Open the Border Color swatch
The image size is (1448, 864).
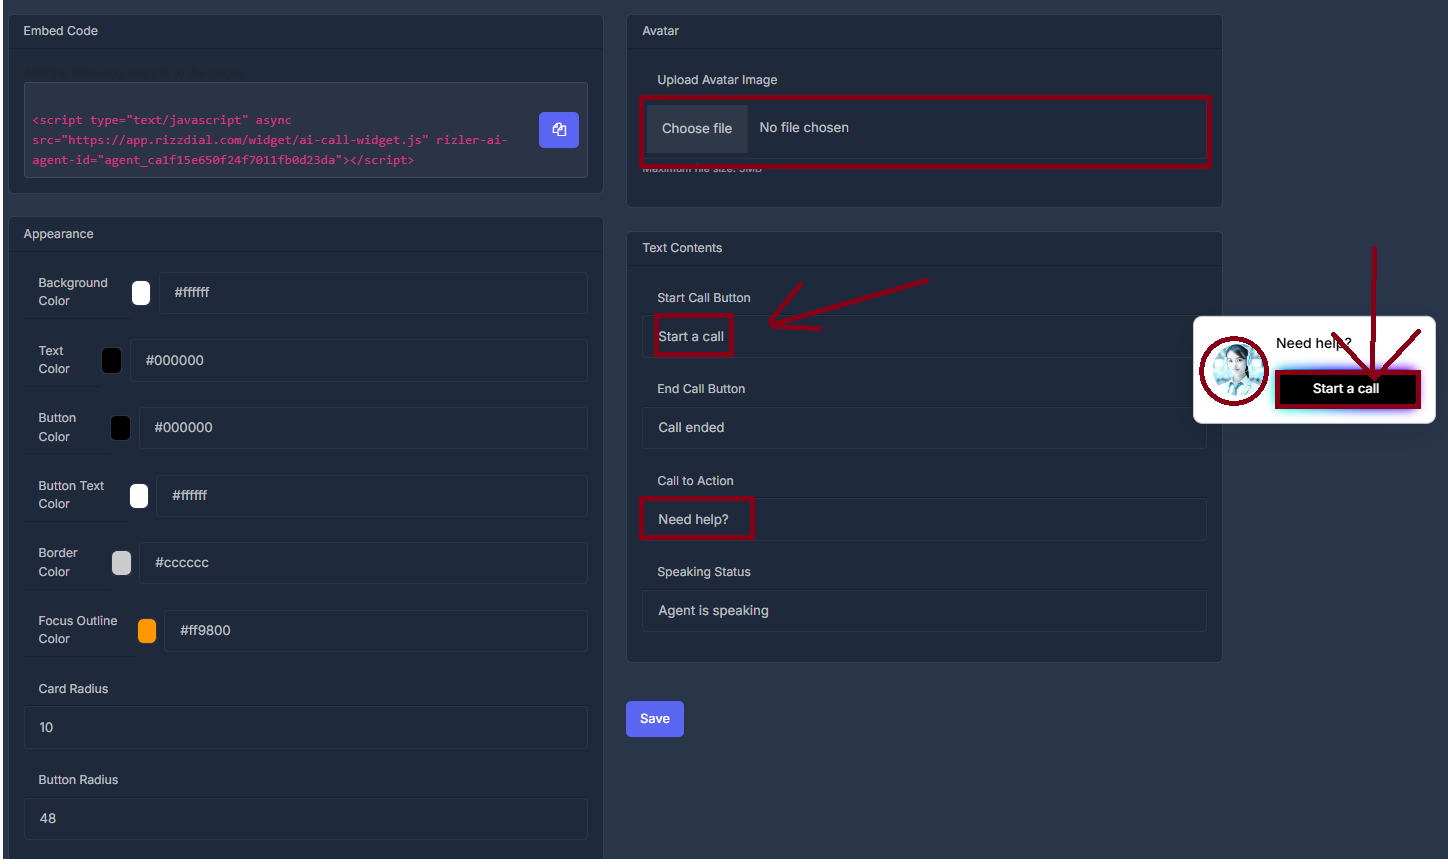tap(121, 563)
